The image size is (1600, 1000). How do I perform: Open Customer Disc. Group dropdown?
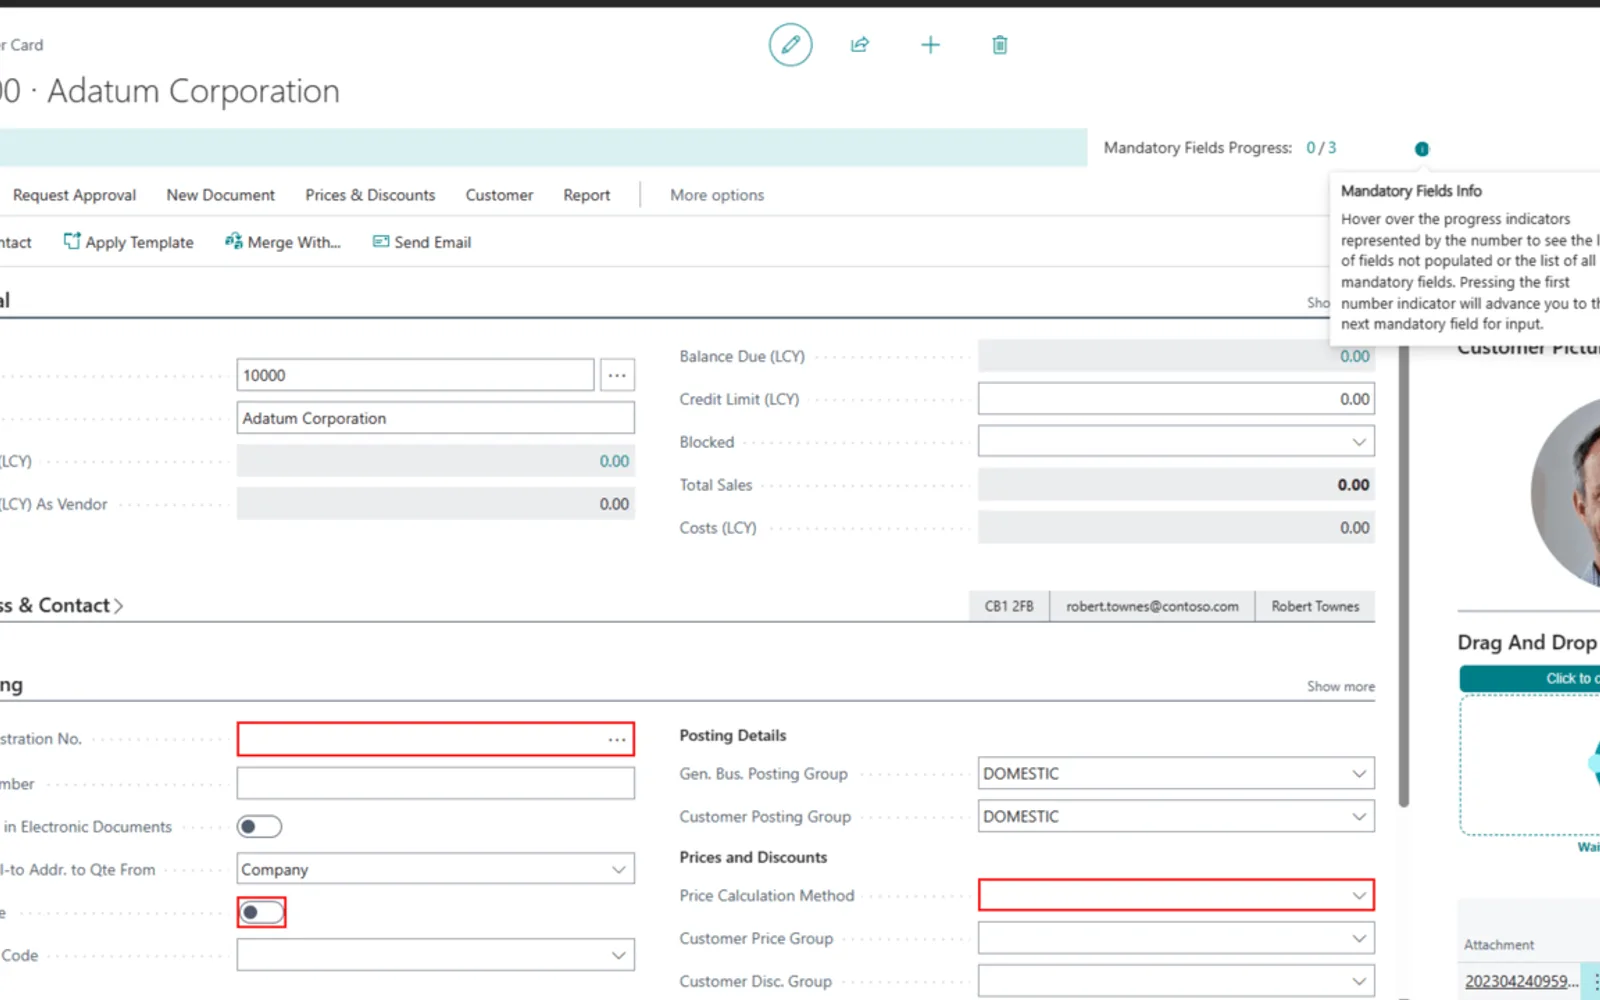[1359, 982]
